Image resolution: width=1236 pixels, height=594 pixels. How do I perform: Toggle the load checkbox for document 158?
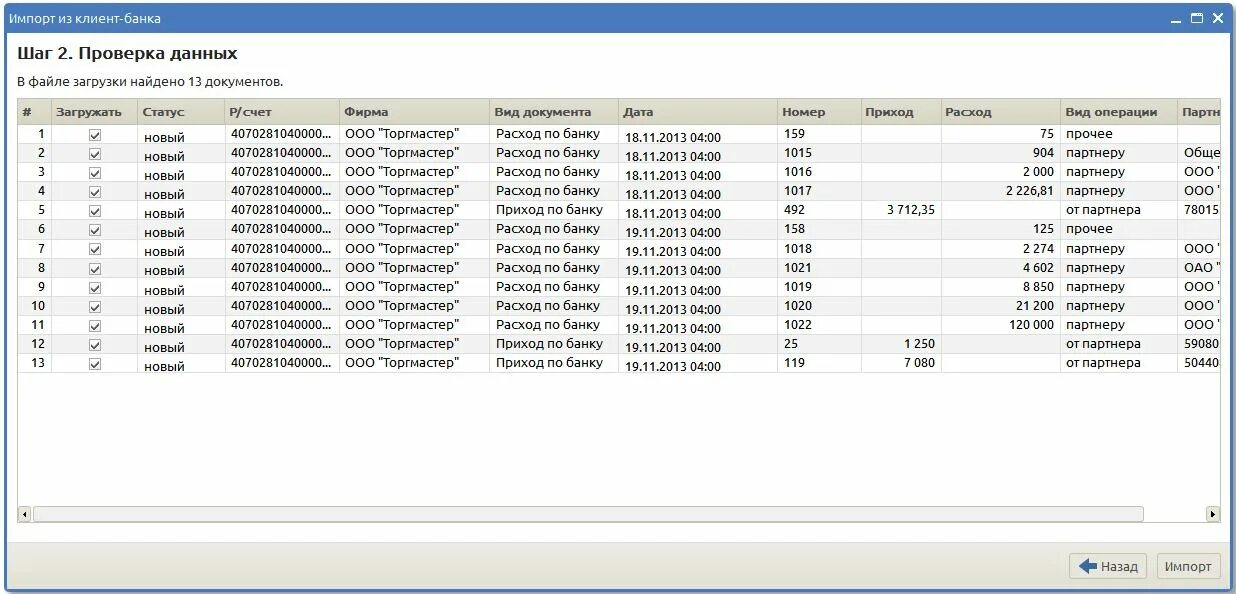point(95,230)
